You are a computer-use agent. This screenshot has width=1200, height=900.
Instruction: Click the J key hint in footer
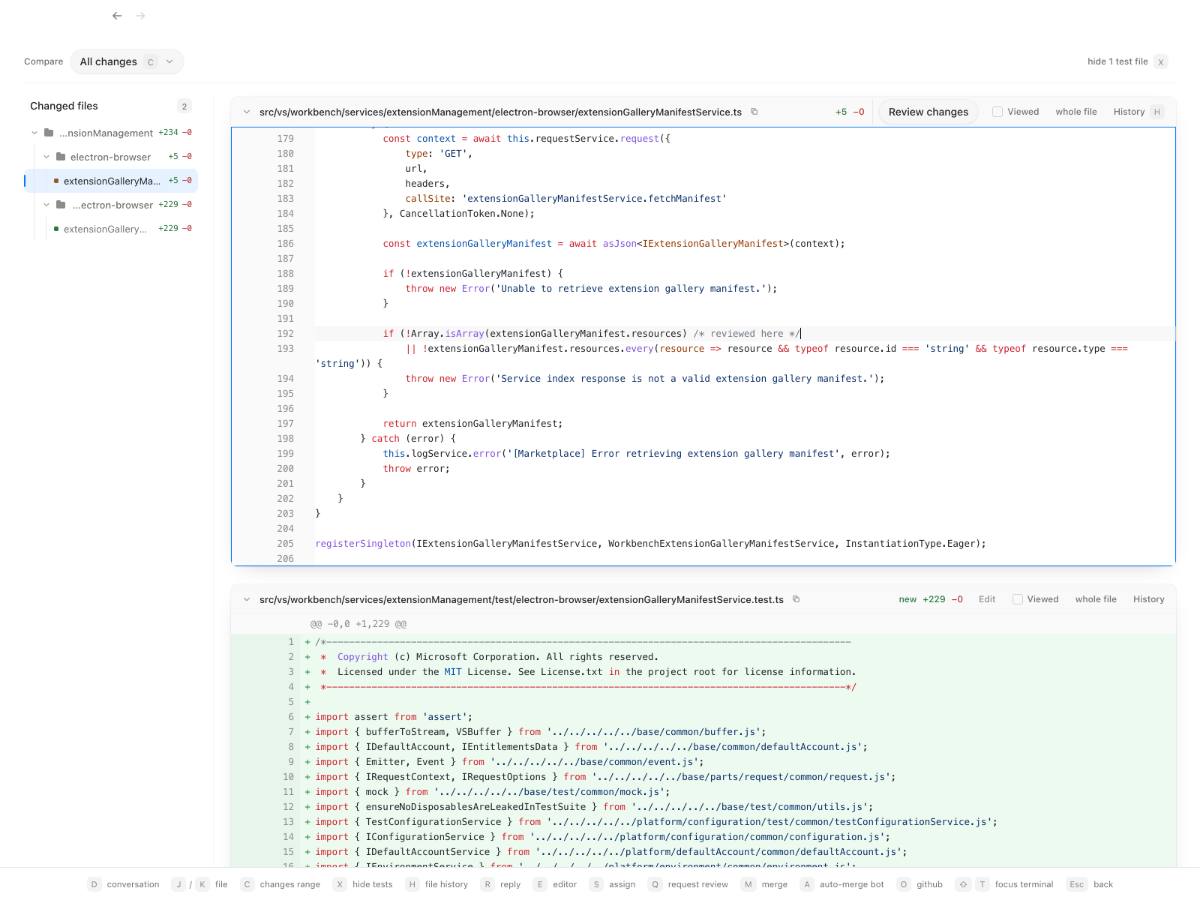click(x=178, y=884)
